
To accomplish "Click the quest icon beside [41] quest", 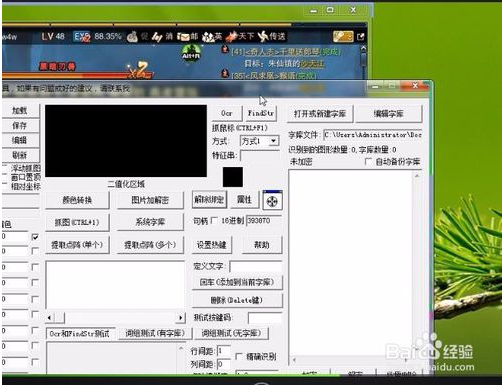I will click(225, 50).
